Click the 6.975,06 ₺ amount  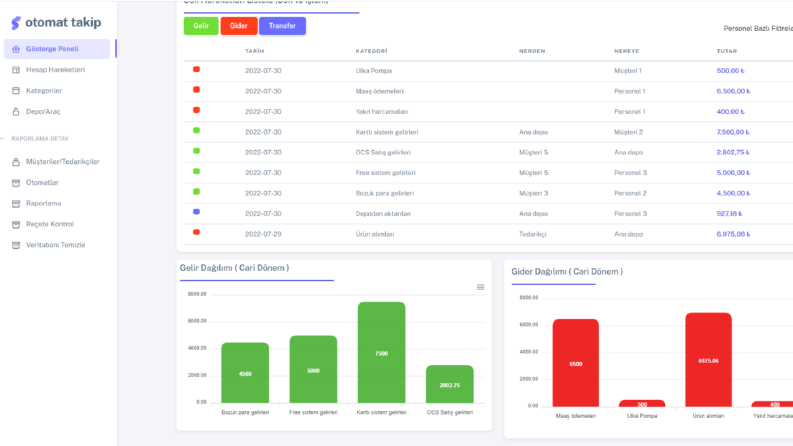733,234
